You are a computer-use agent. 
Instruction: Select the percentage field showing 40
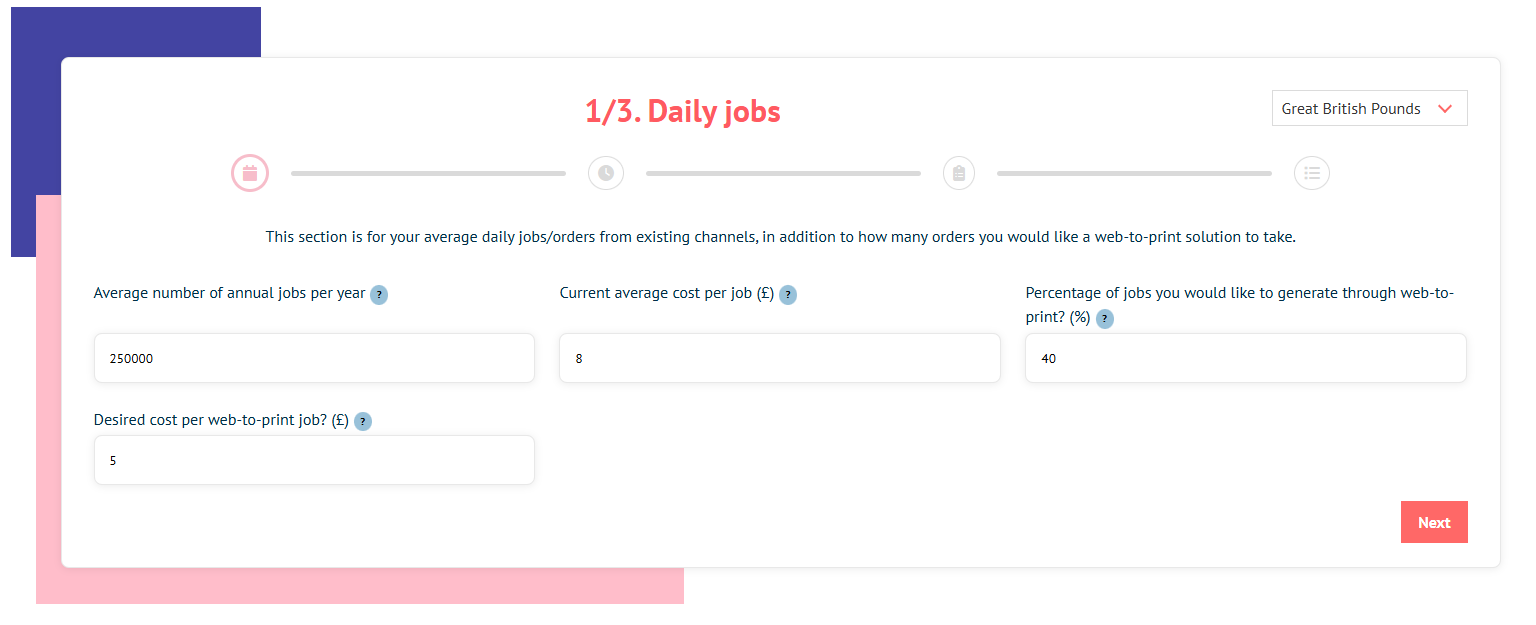pyautogui.click(x=1246, y=358)
